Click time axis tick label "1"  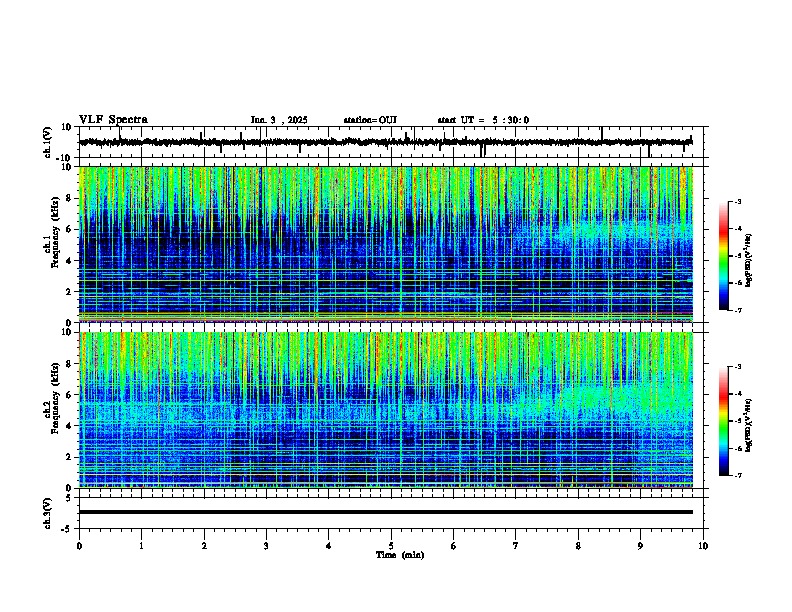[x=141, y=546]
